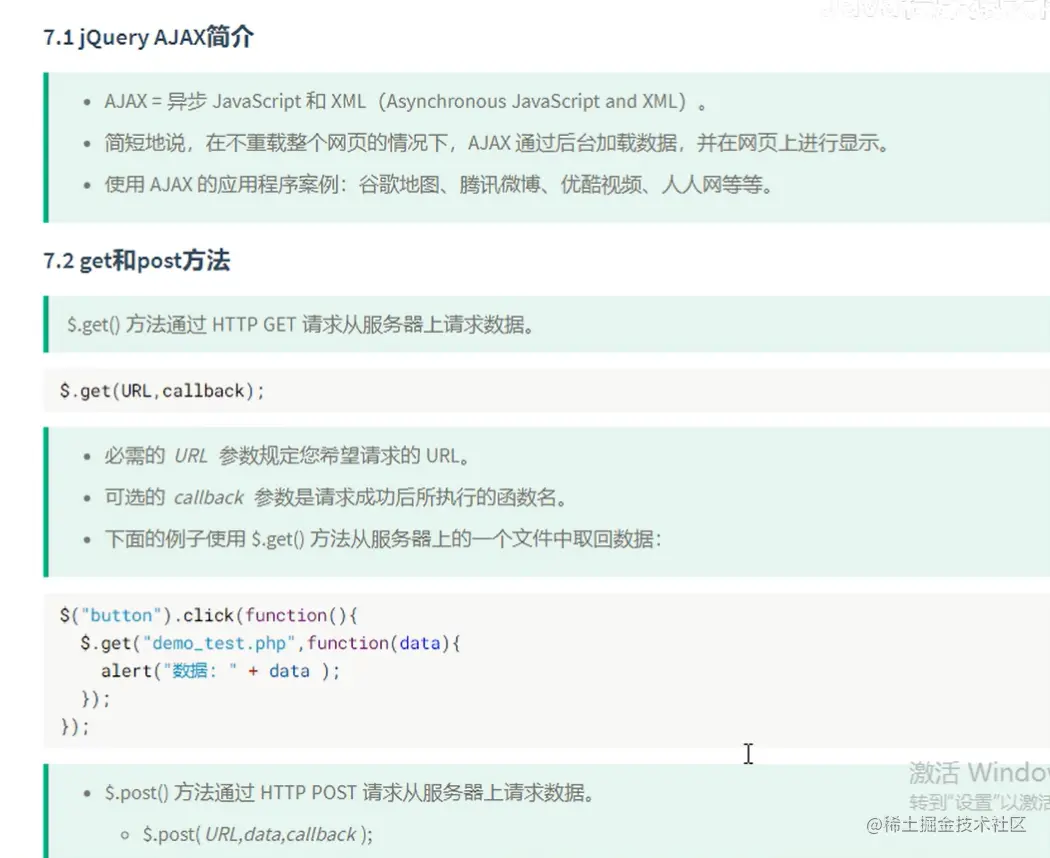Click the italic "URL" in the 必需的 bullet
1050x858 pixels.
191,456
